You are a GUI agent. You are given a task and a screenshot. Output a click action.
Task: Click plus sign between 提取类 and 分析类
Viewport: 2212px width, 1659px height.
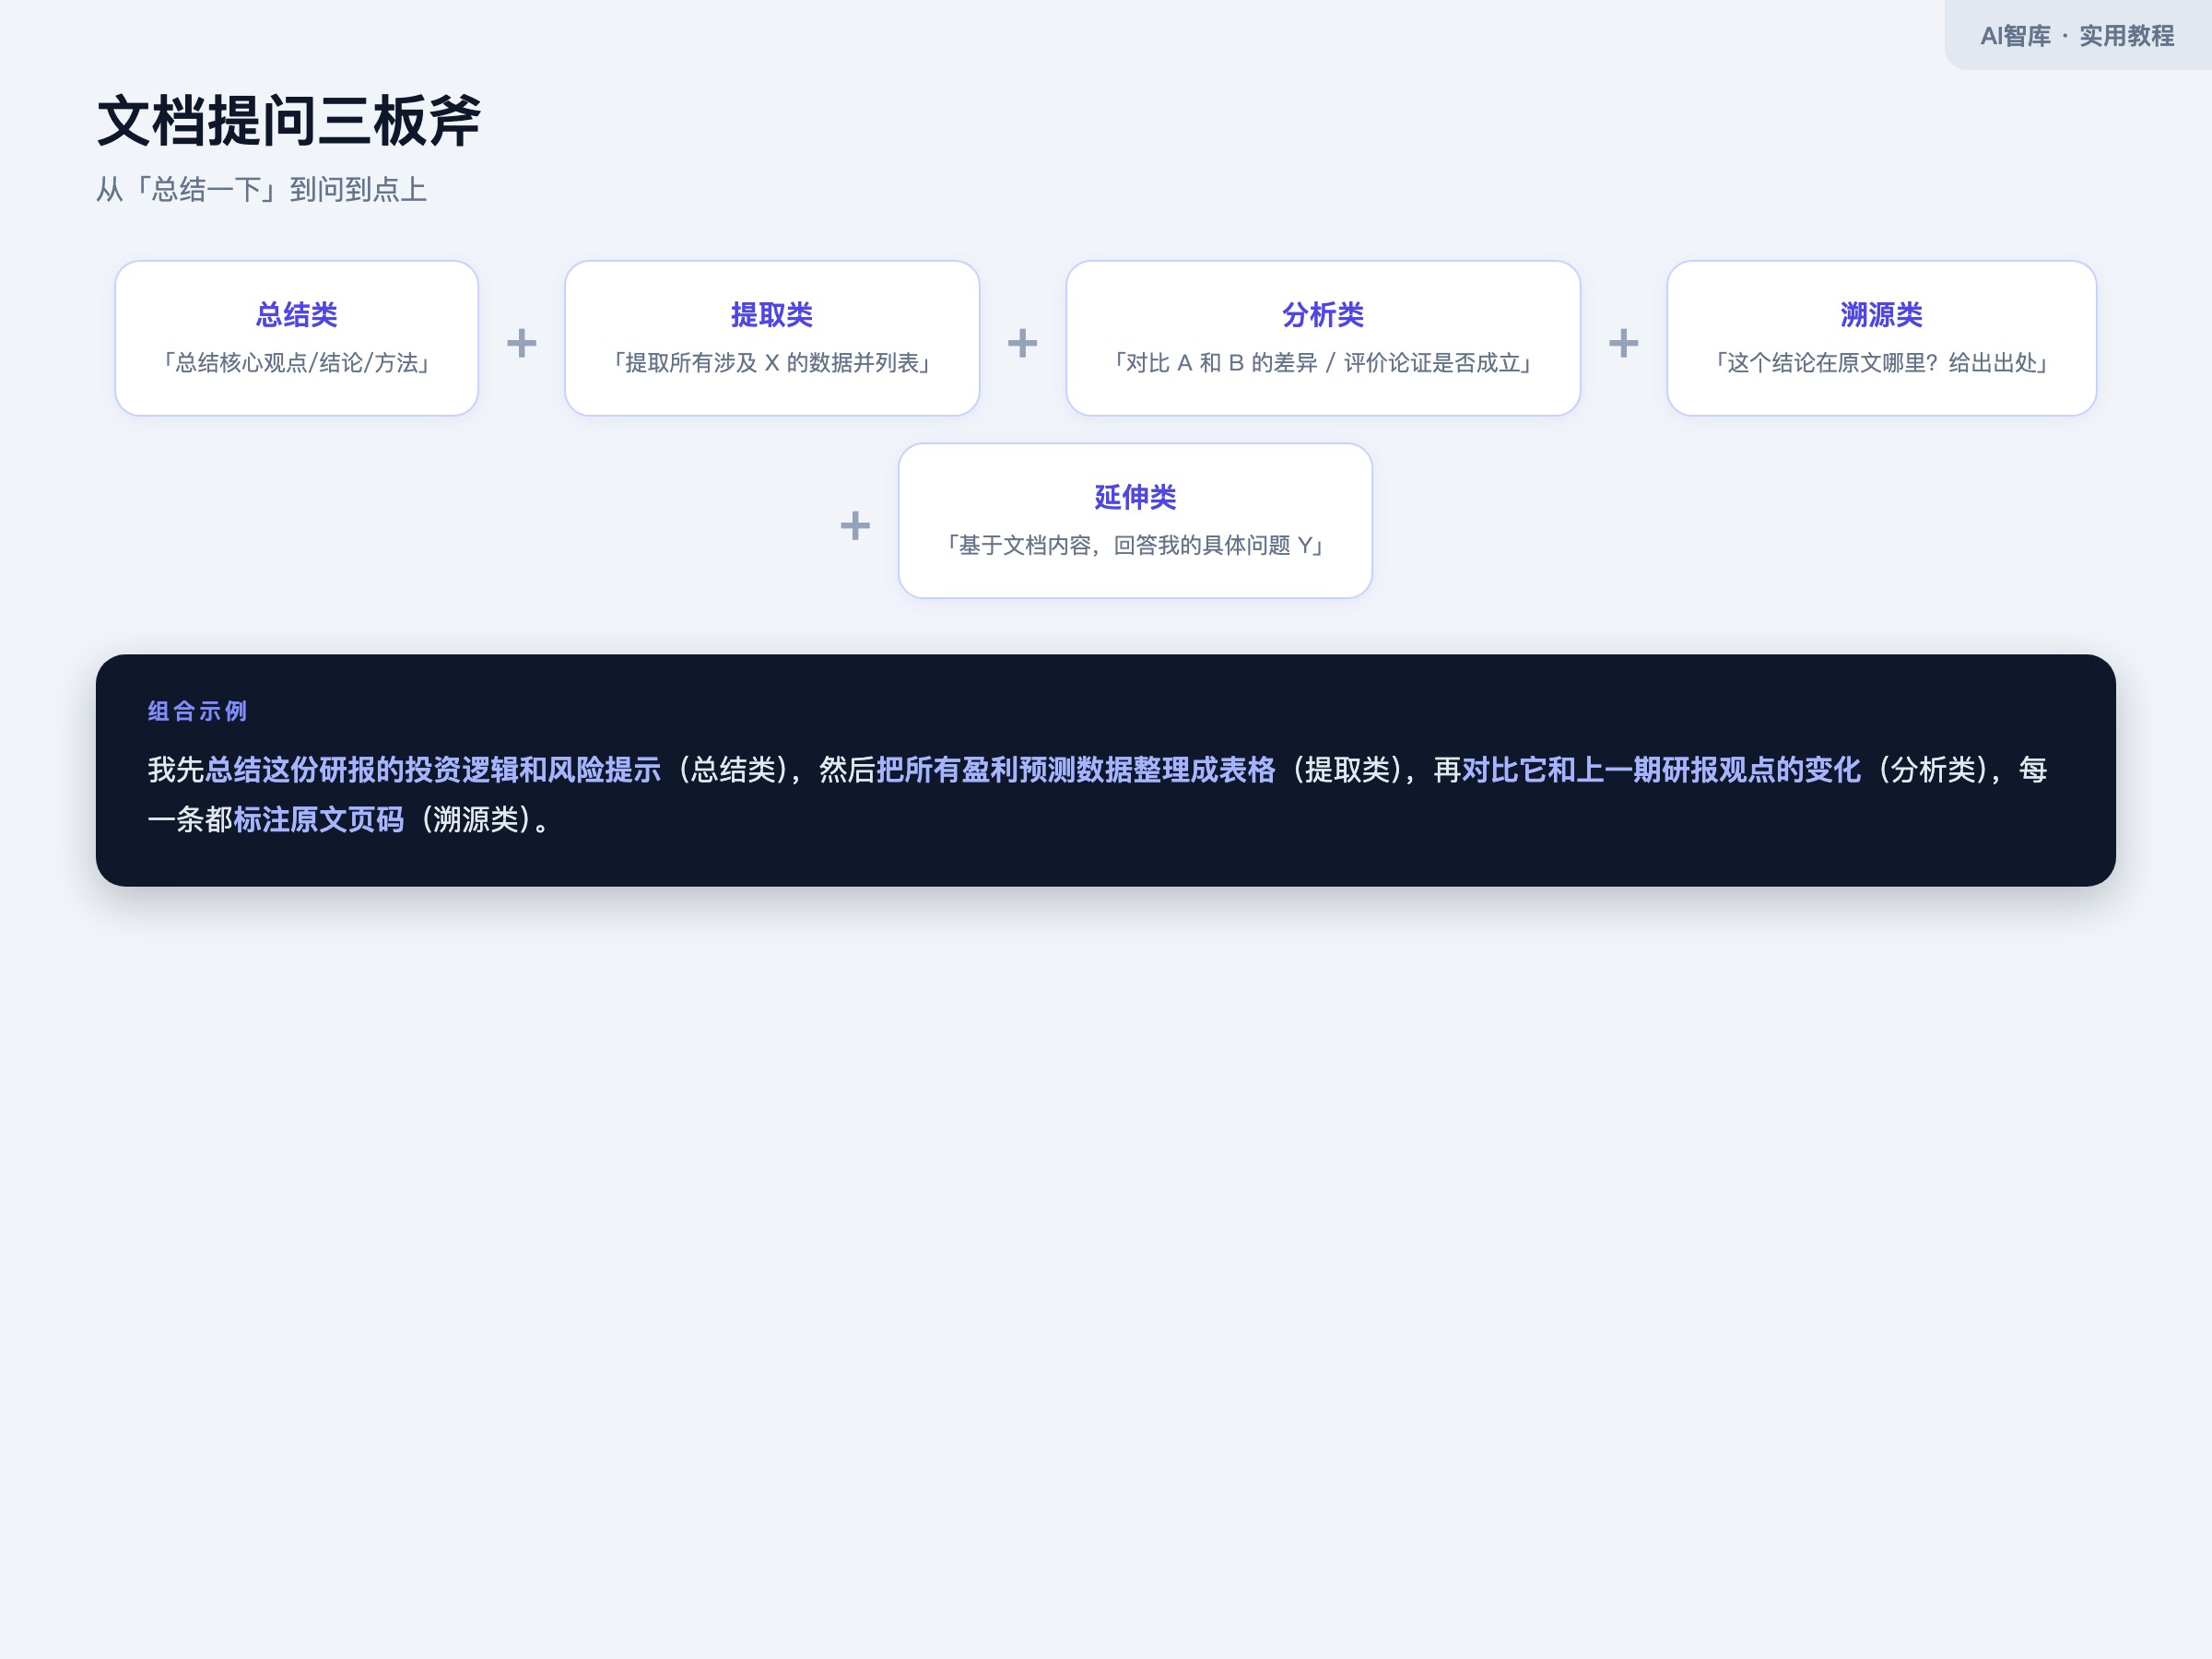(x=1022, y=343)
